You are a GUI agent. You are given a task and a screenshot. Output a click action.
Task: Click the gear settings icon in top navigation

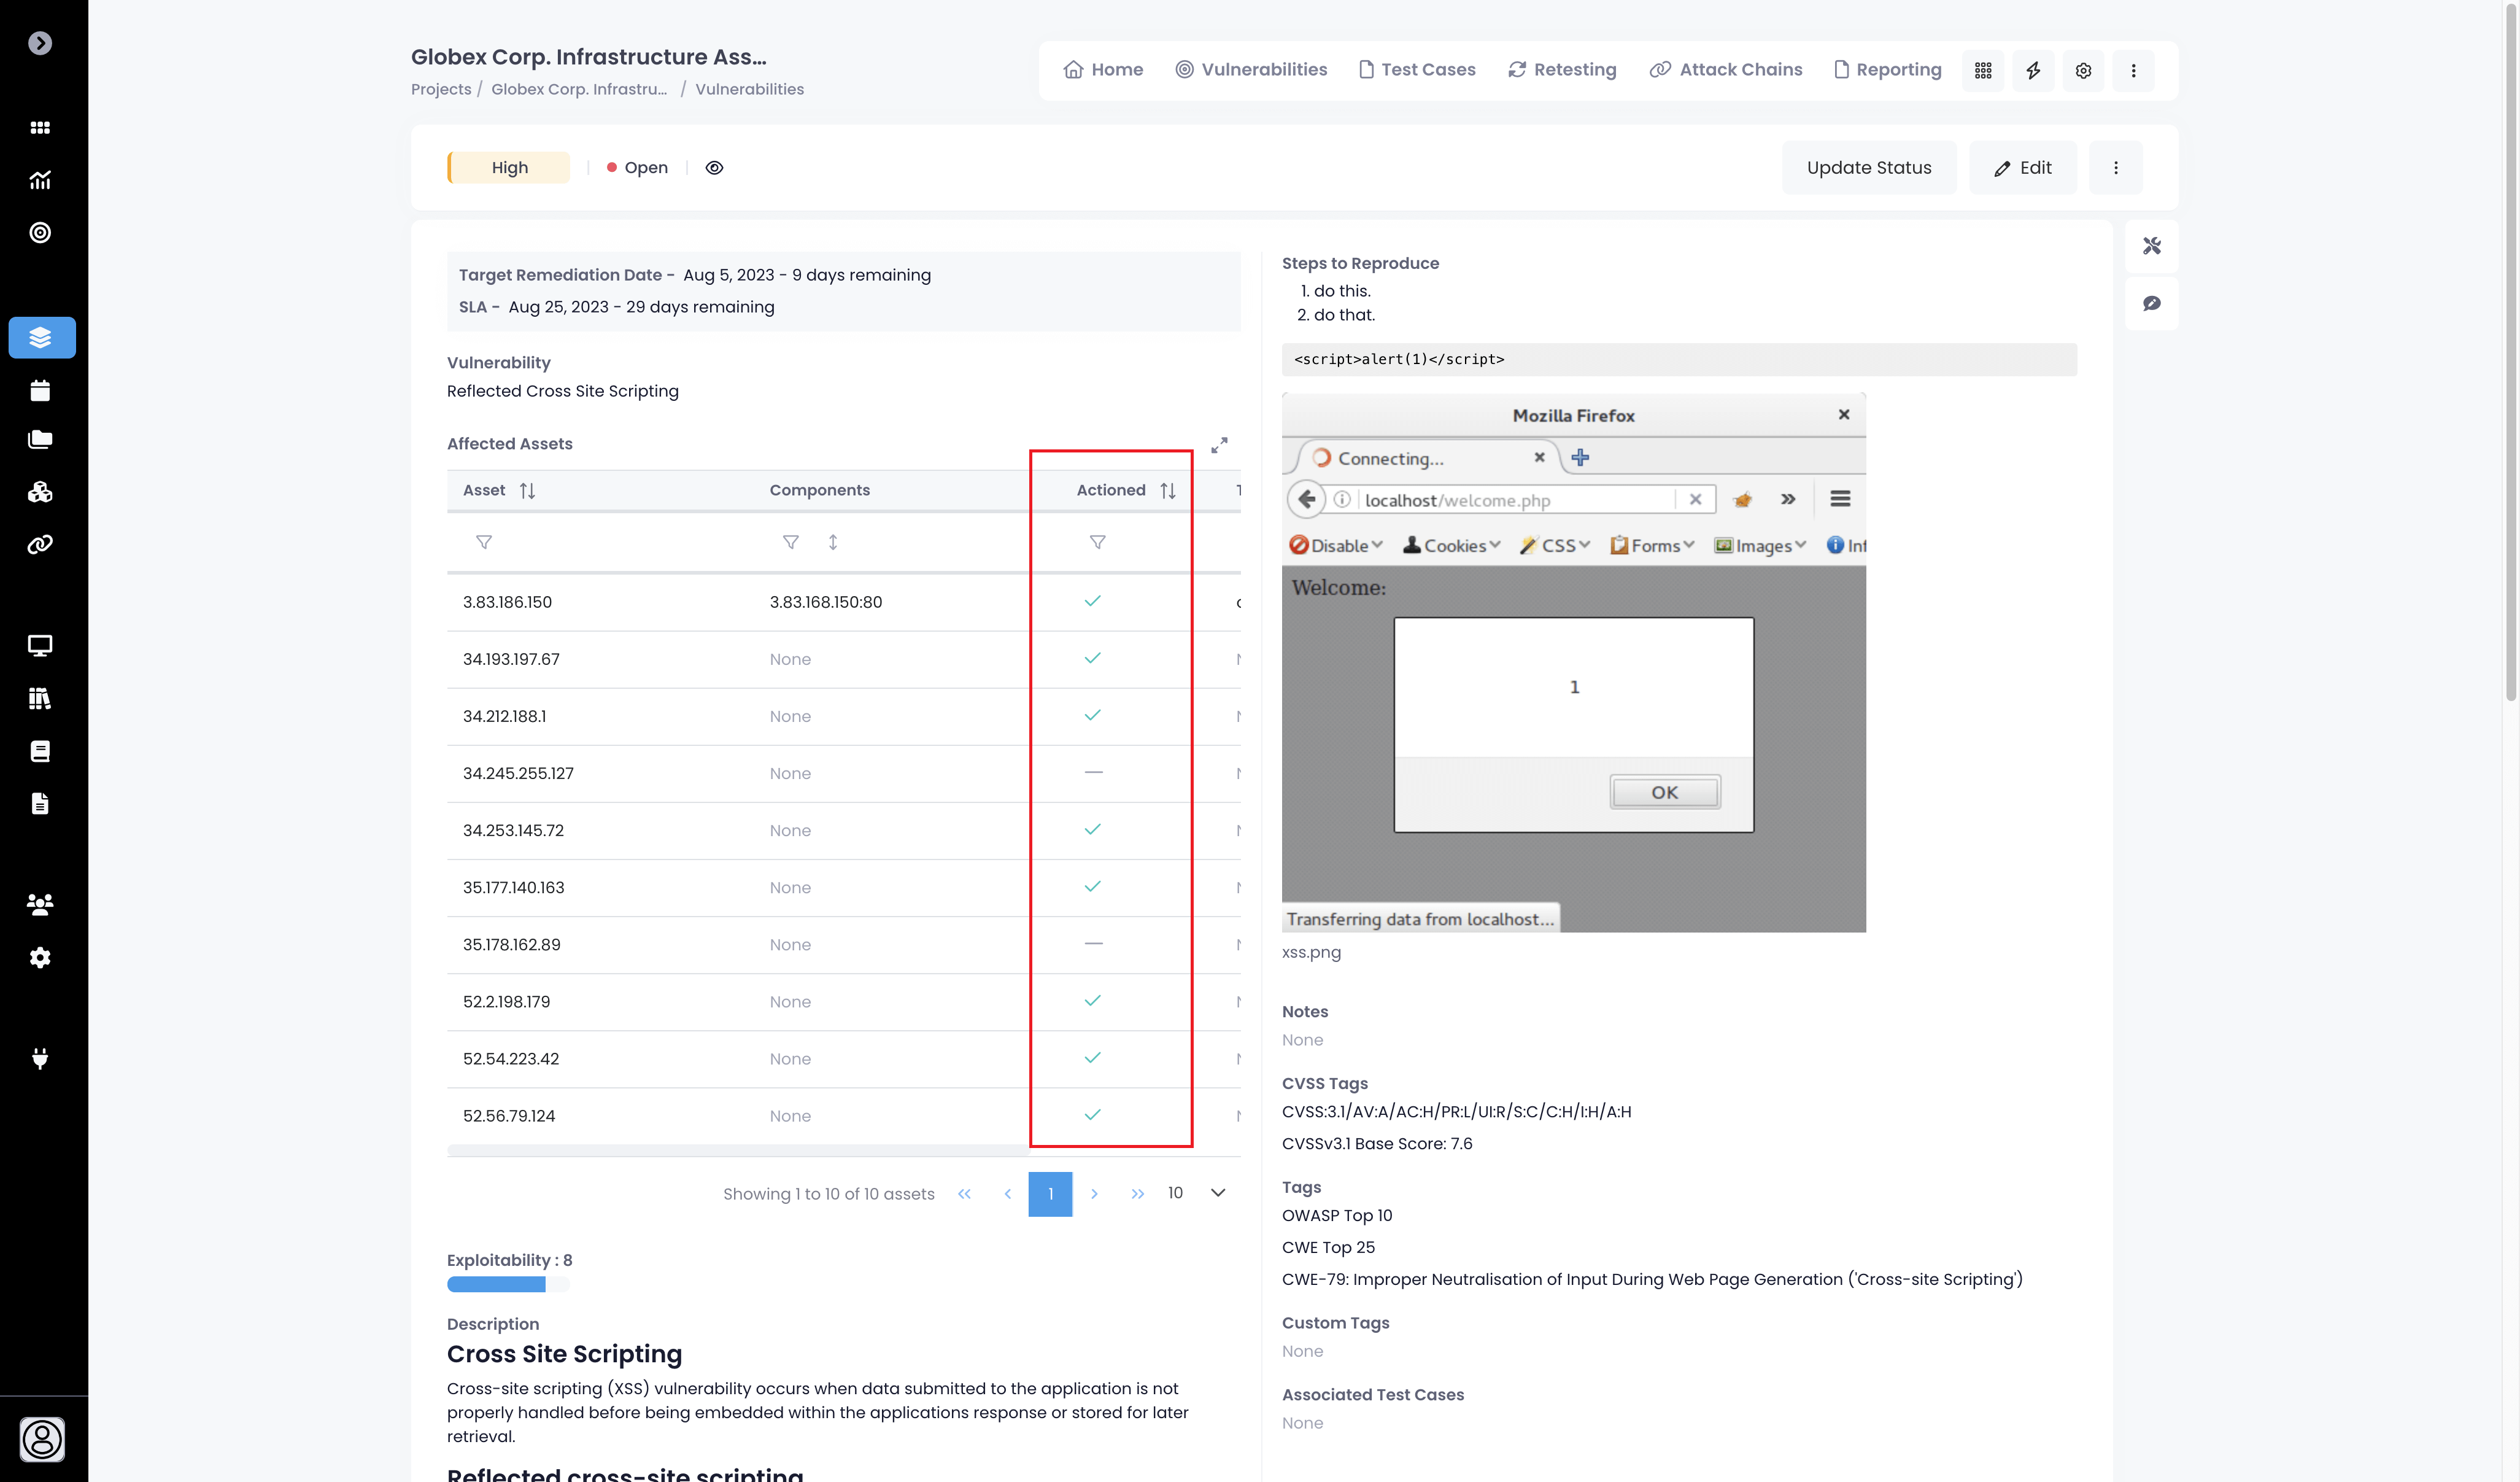click(x=2083, y=70)
